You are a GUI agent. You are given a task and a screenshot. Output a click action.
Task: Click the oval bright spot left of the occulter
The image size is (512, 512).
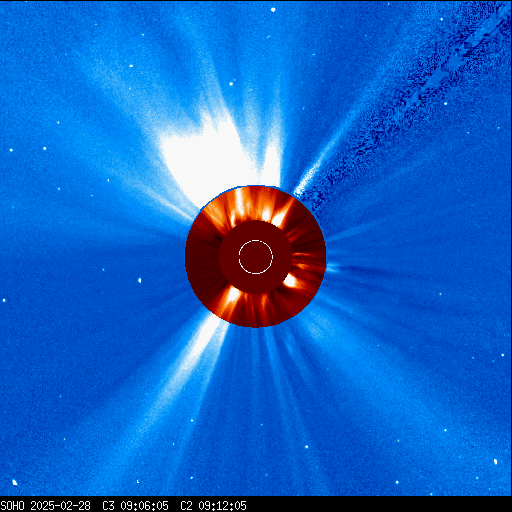(x=140, y=280)
